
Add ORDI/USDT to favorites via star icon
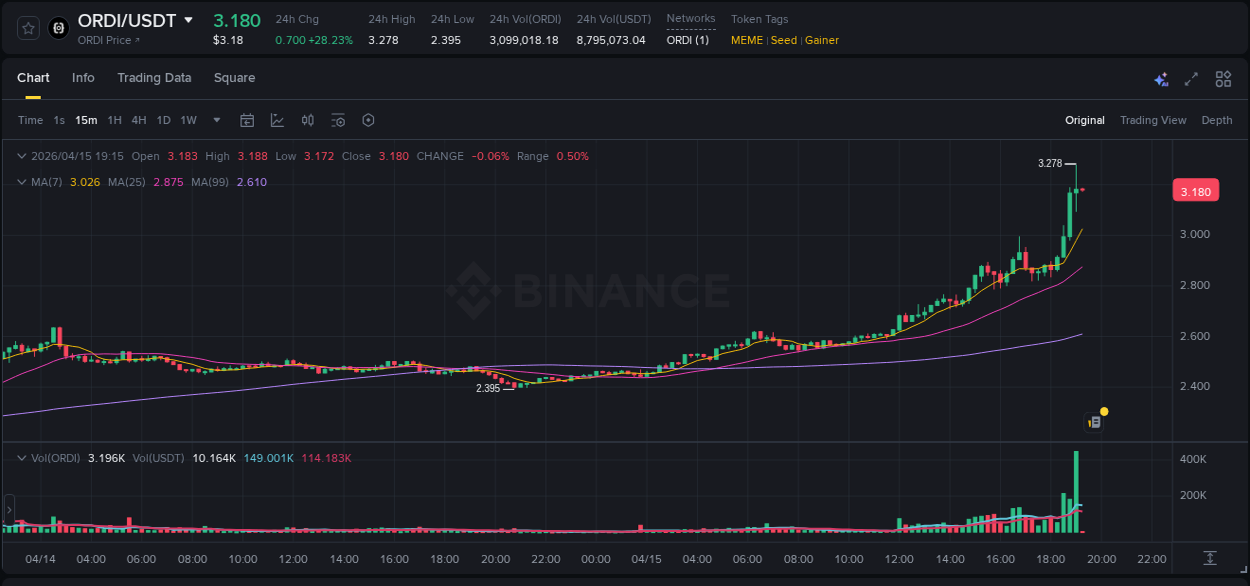[27, 27]
